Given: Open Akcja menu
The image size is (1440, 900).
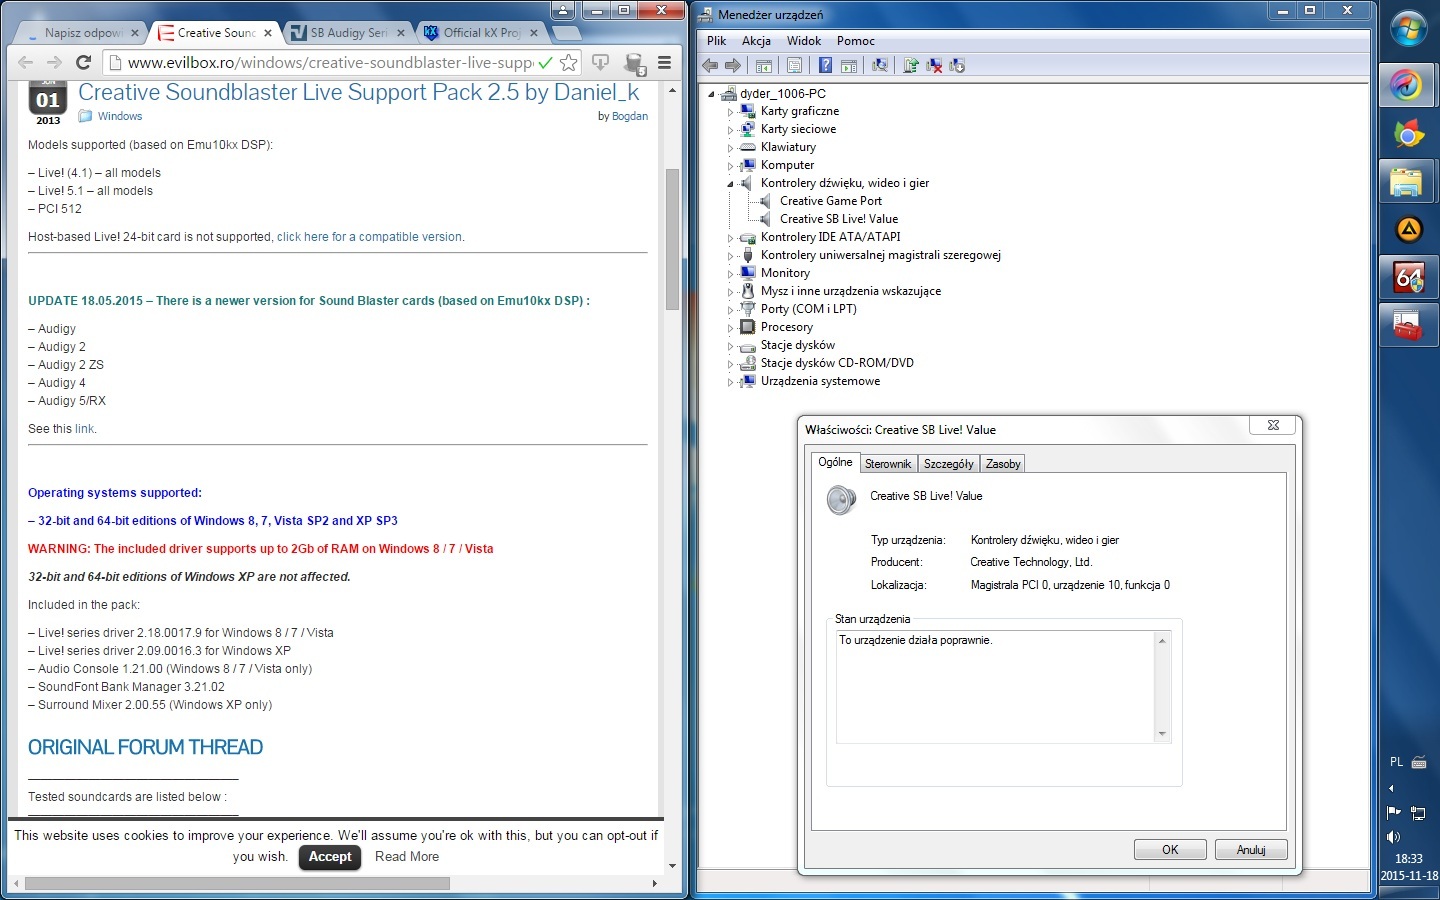Looking at the screenshot, I should (x=756, y=41).
